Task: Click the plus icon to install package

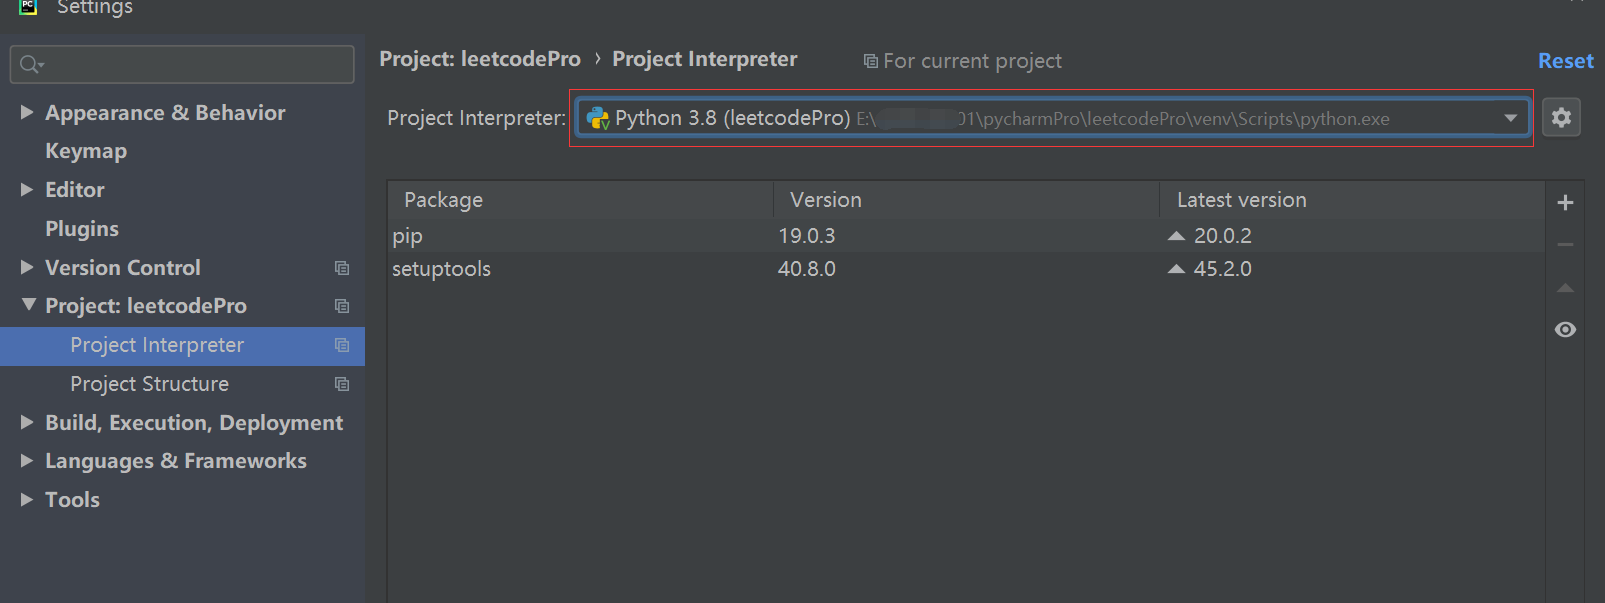Action: [x=1565, y=203]
